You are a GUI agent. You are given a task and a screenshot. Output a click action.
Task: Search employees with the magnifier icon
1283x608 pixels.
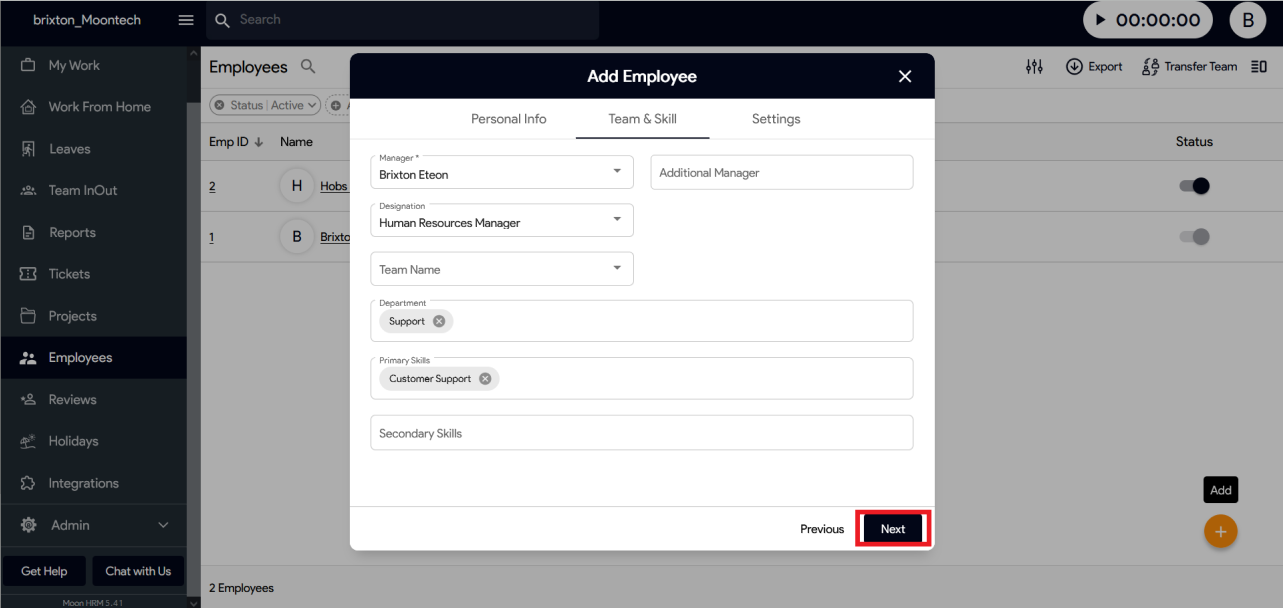308,67
